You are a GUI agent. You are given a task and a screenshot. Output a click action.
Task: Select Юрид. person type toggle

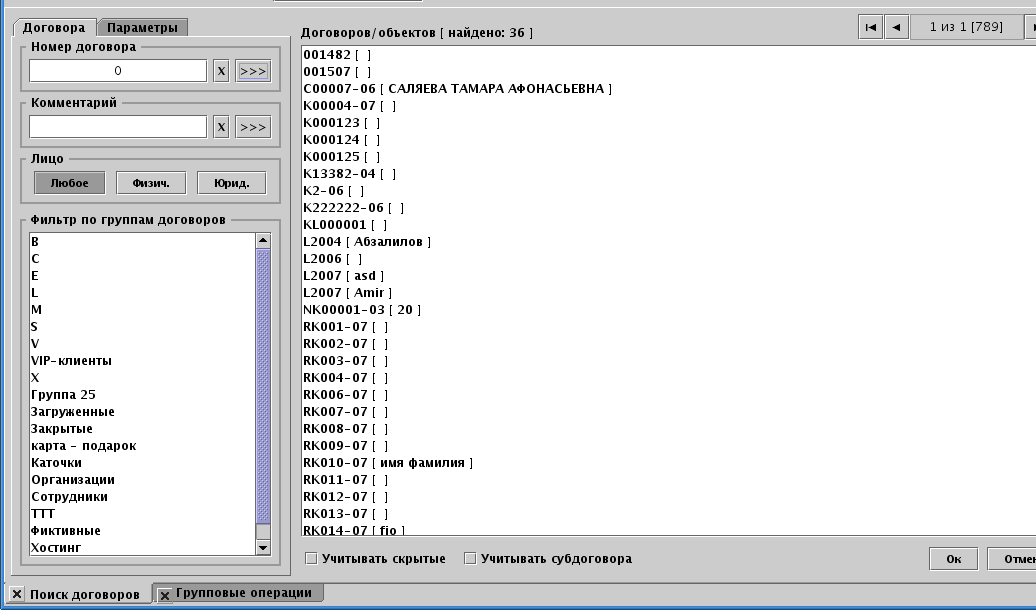[231, 183]
